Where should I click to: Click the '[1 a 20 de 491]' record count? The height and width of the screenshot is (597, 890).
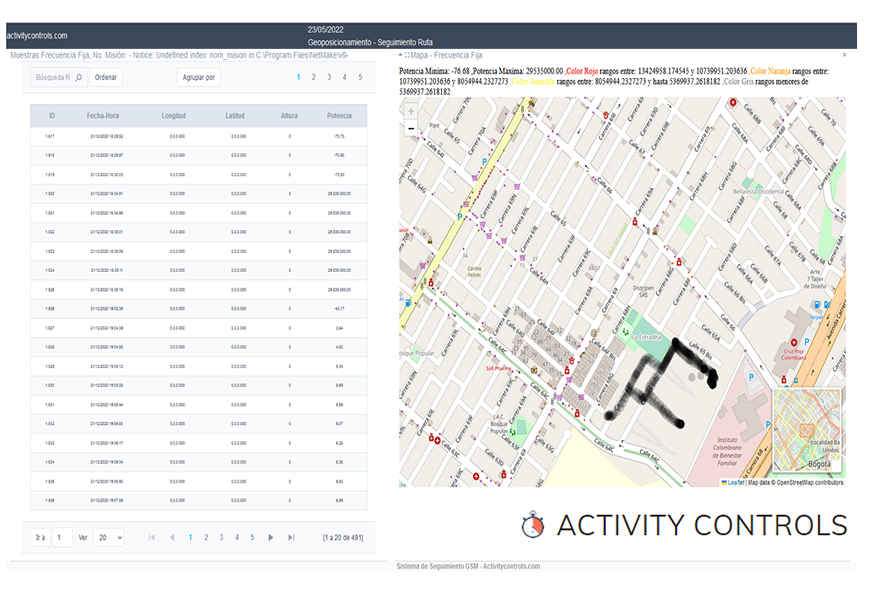coord(343,537)
